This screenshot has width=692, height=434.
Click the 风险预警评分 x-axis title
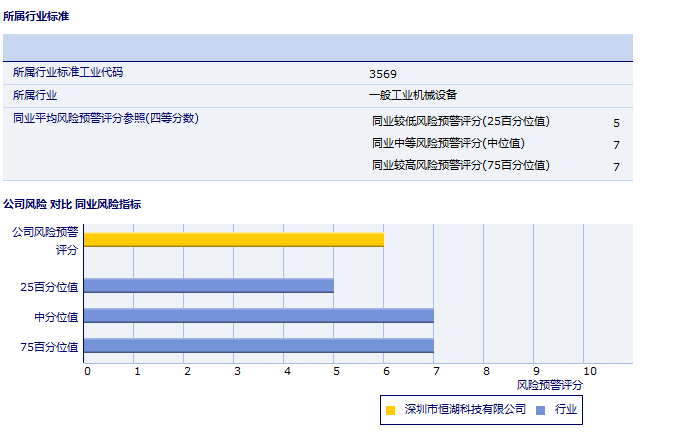(x=549, y=384)
